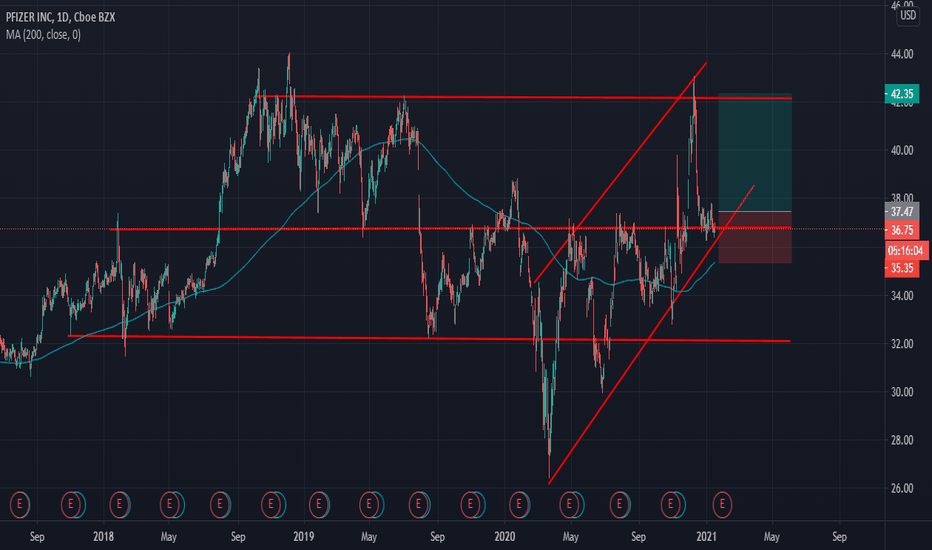Click the 37.47 entry price label
The width and height of the screenshot is (932, 550).
[x=902, y=212]
